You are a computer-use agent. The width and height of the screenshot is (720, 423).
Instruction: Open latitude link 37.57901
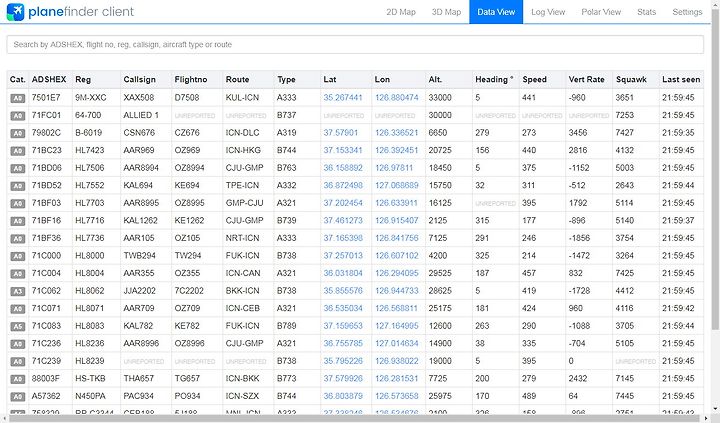coord(340,133)
